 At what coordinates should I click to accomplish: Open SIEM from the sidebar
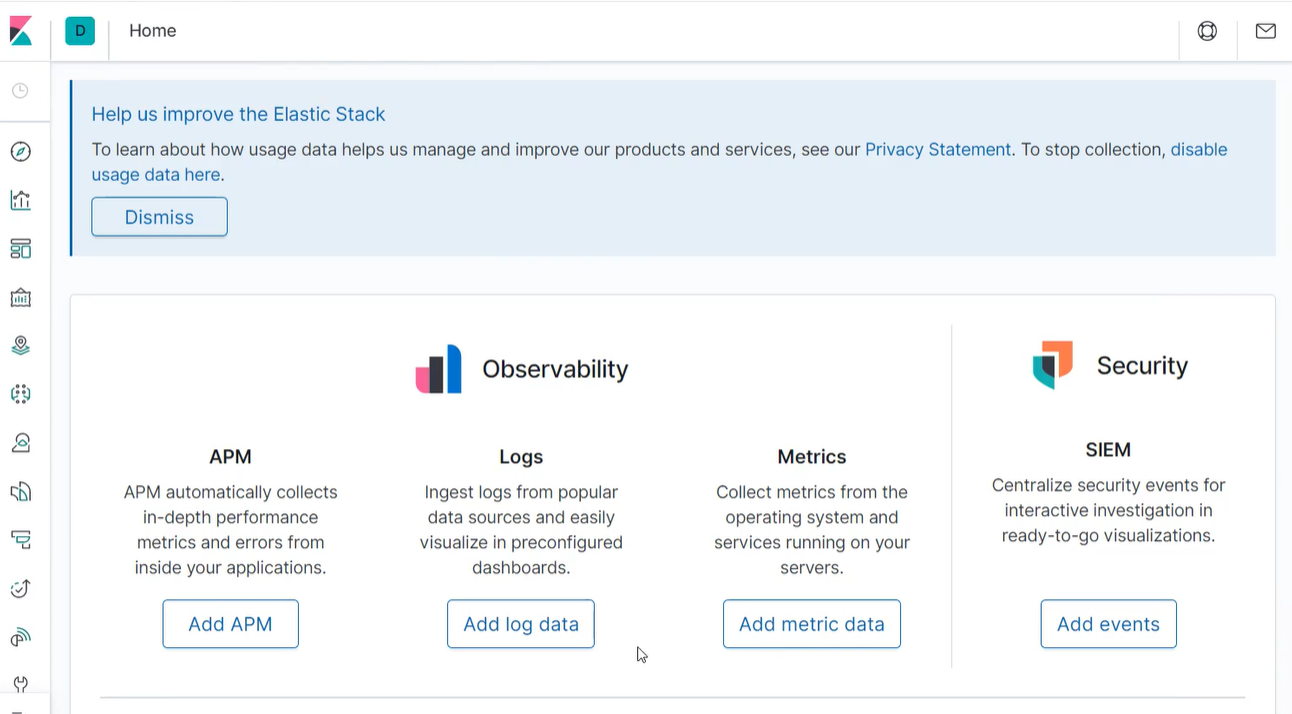click(21, 637)
